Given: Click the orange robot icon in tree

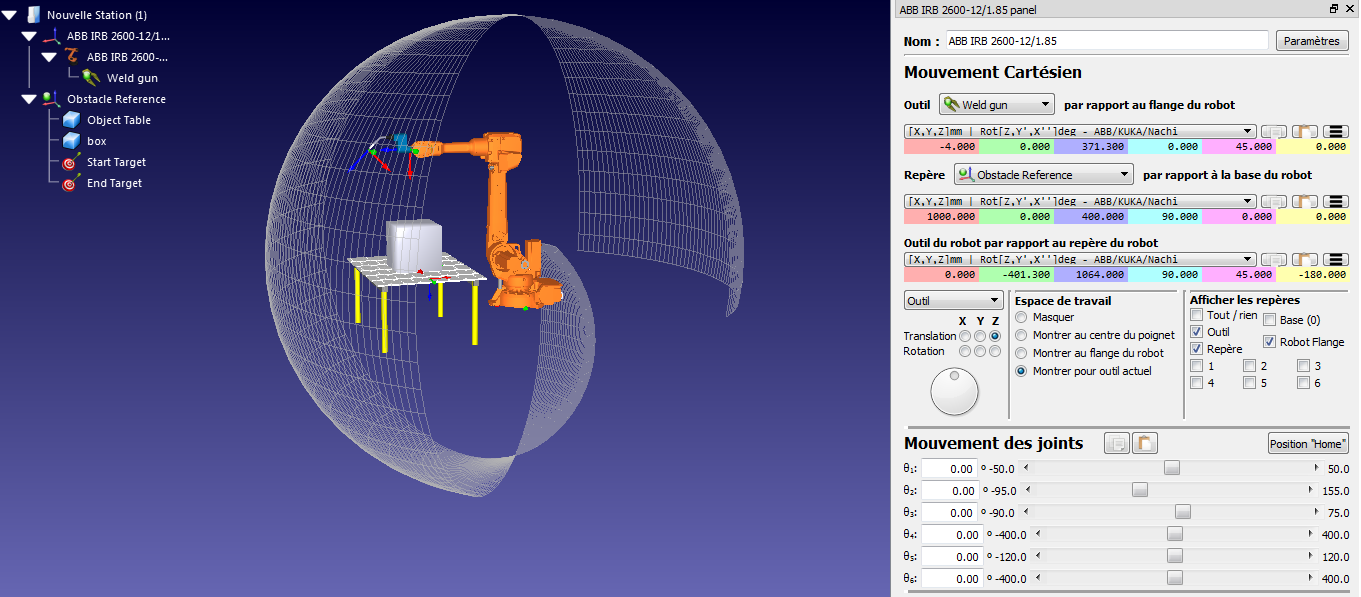Looking at the screenshot, I should click(72, 57).
